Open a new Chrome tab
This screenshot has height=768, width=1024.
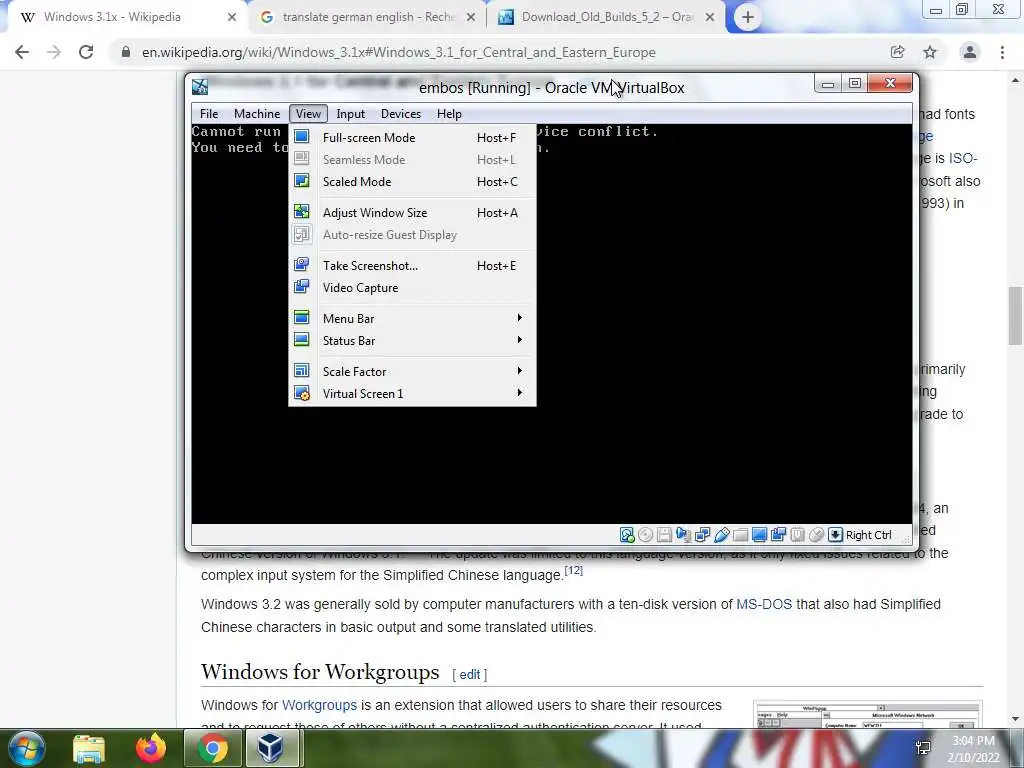click(x=748, y=17)
